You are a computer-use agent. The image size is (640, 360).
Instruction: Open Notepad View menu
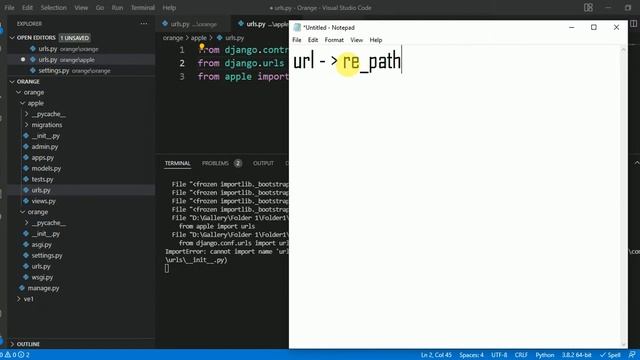tap(356, 40)
